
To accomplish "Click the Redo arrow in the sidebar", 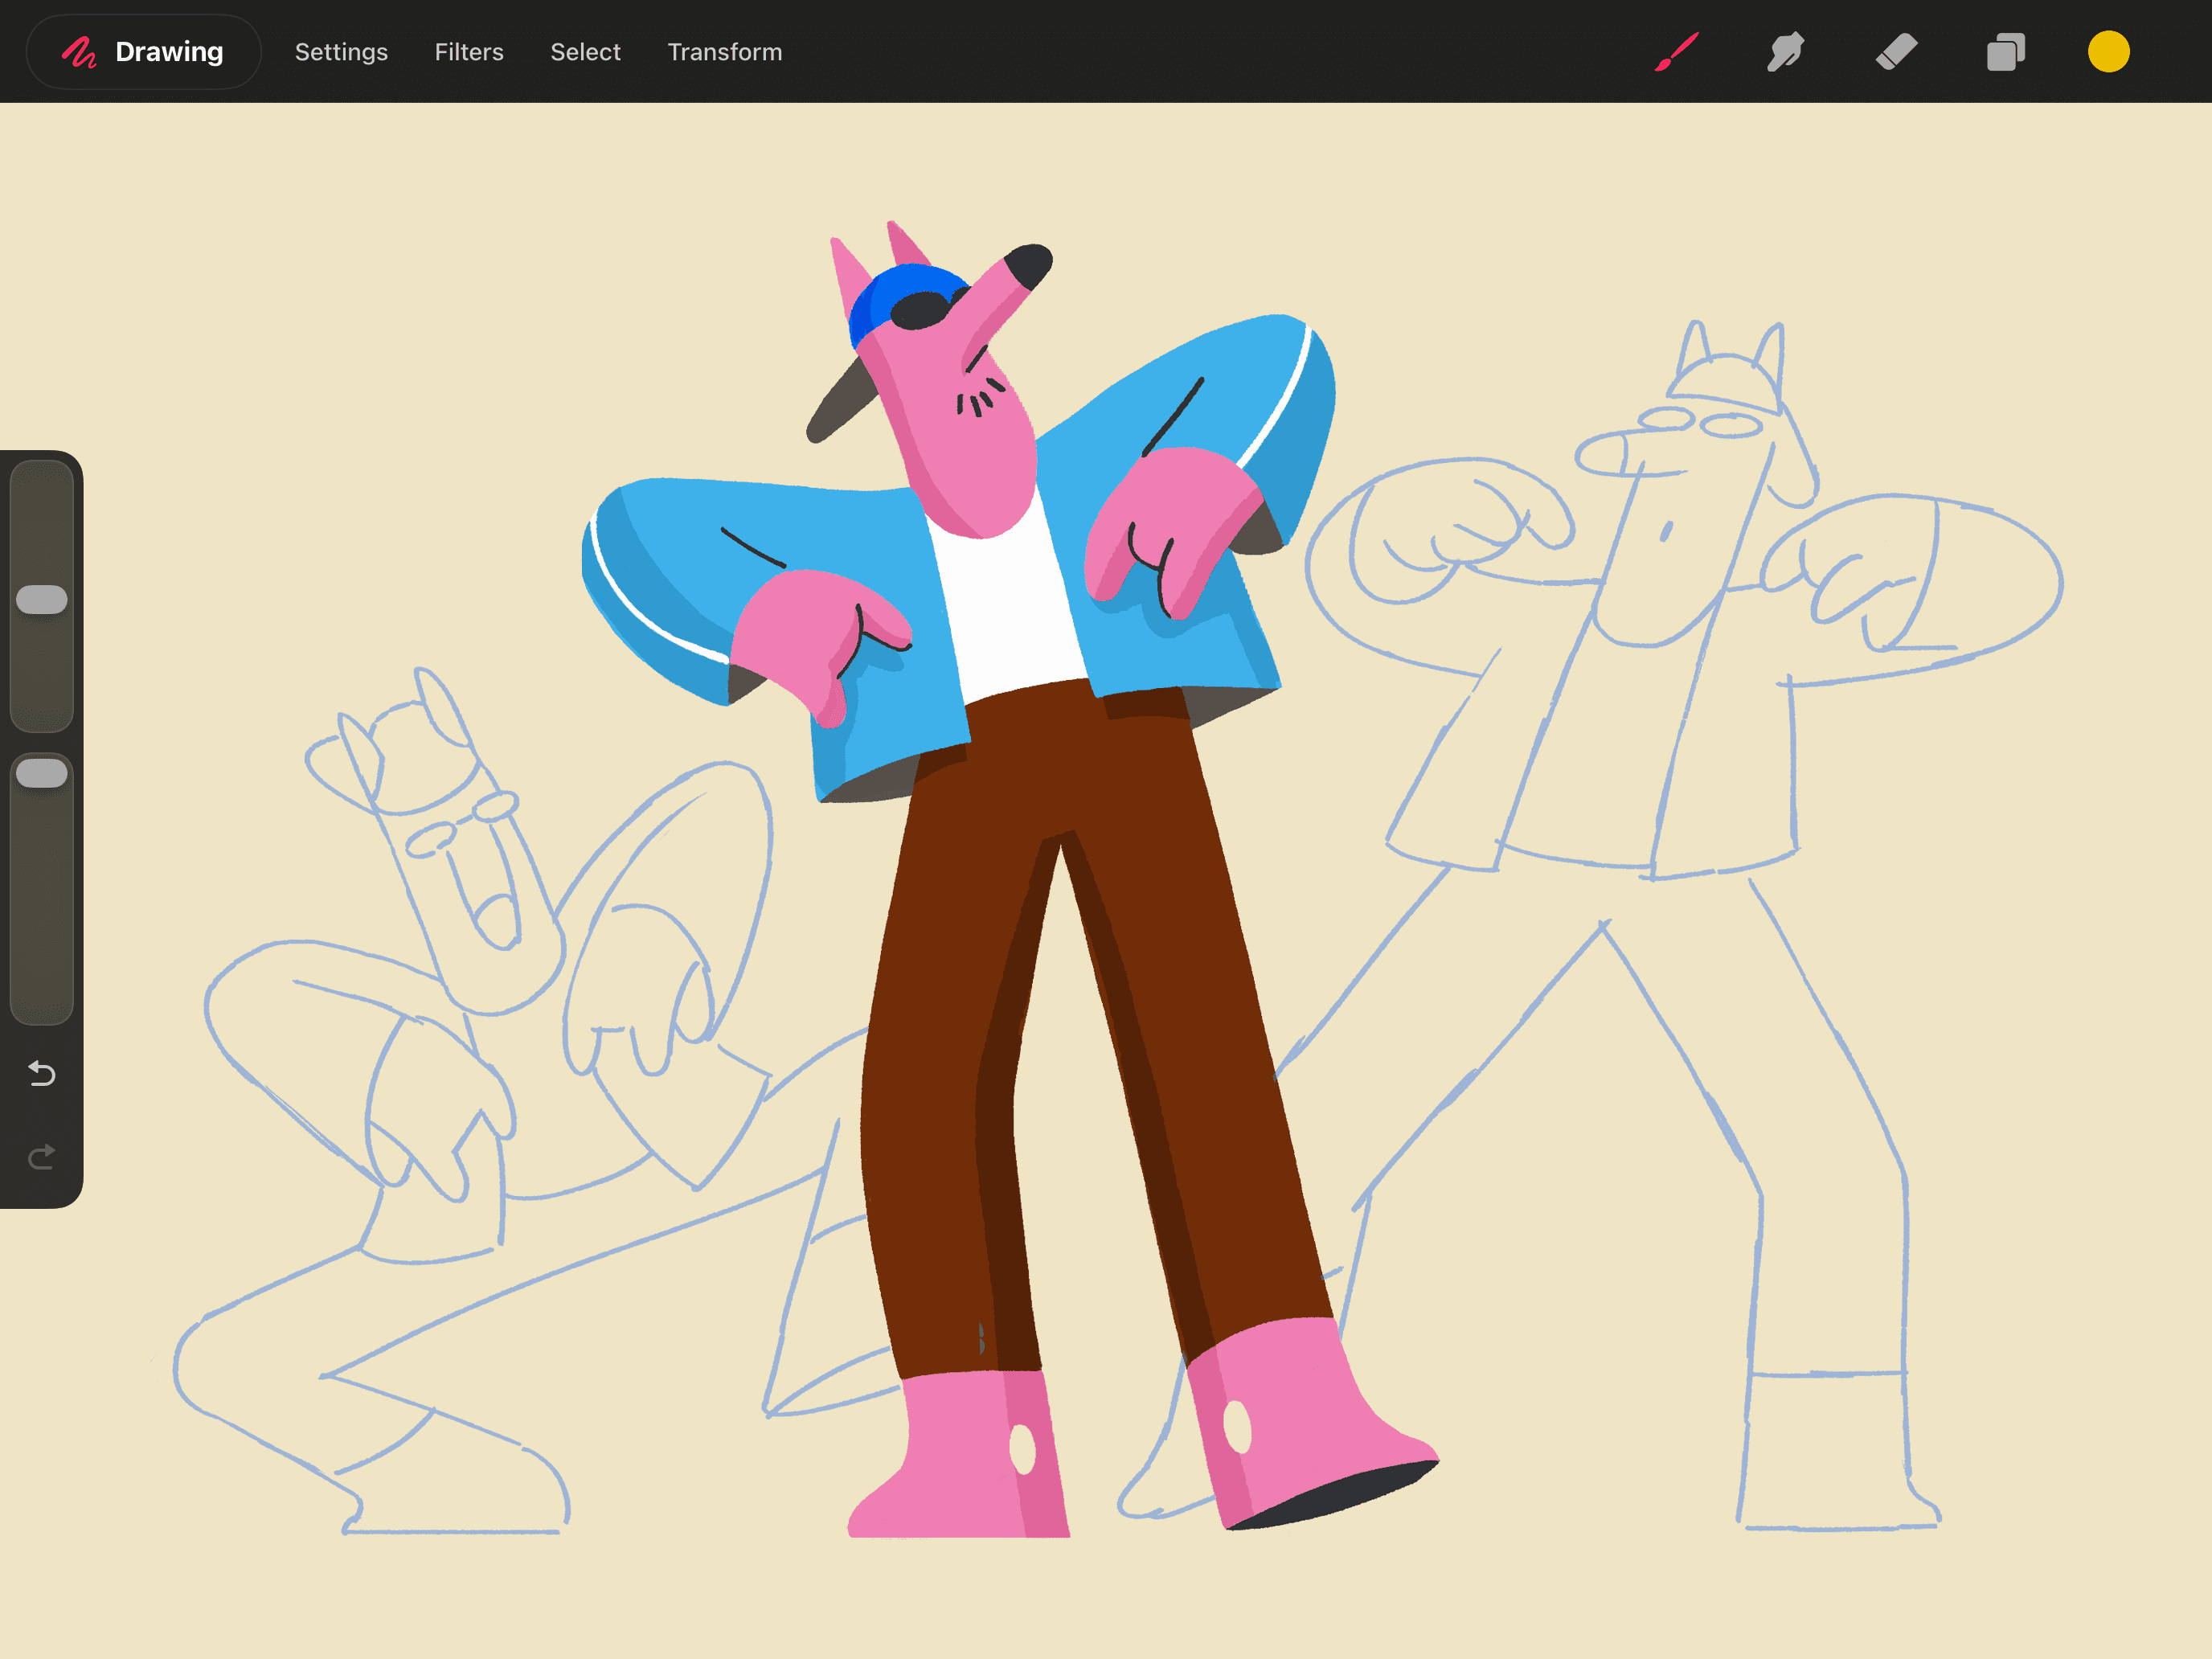I will tap(42, 1157).
